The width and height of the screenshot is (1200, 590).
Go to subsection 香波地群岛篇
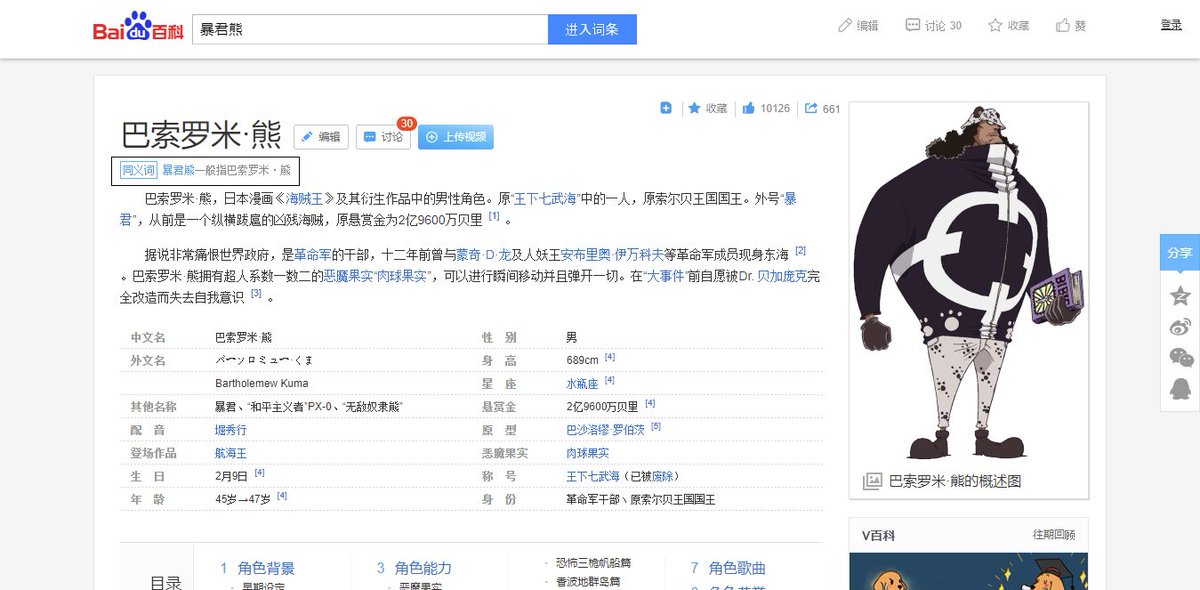(589, 581)
